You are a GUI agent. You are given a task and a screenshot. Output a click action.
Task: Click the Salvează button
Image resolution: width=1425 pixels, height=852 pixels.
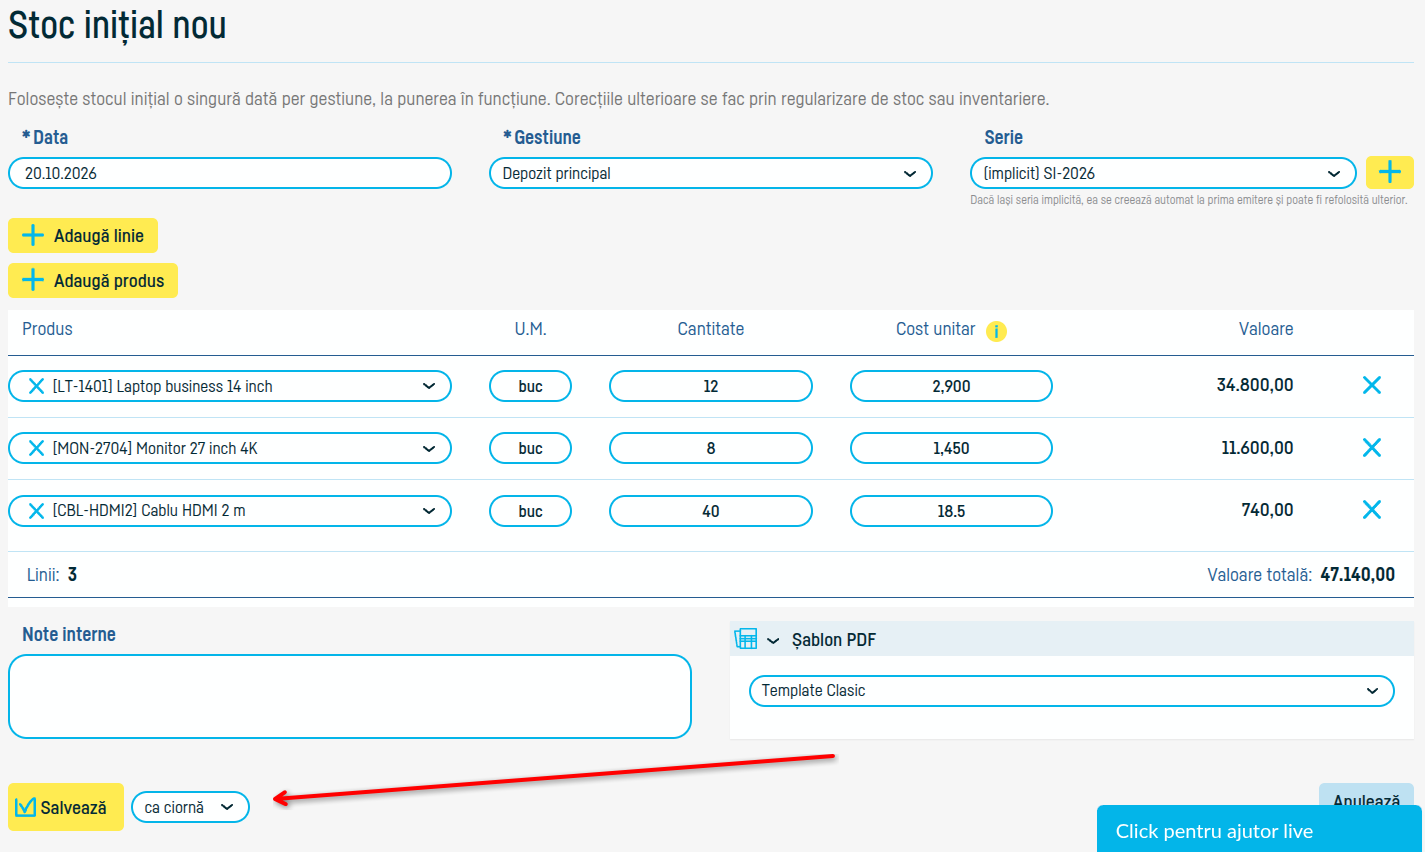(66, 807)
